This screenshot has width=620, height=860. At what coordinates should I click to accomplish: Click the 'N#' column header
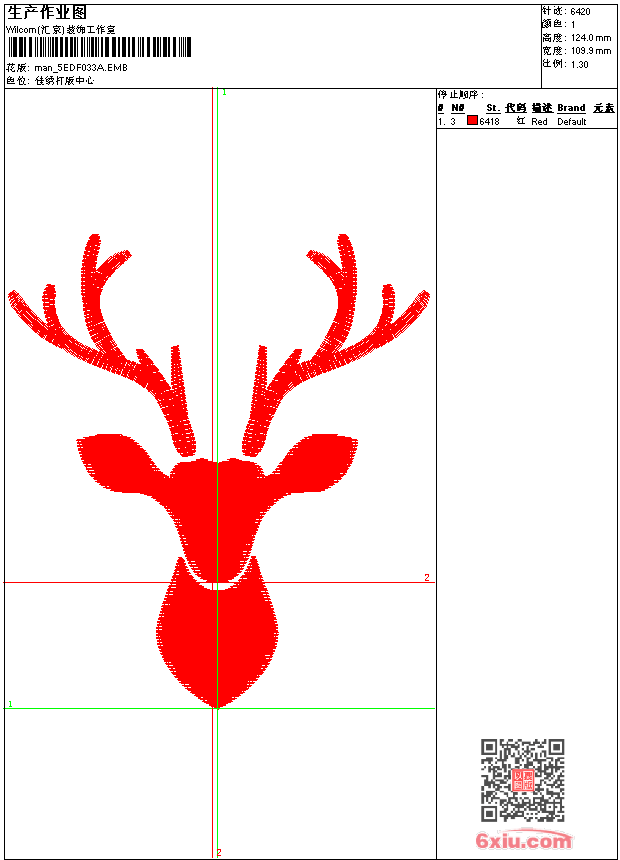click(x=458, y=108)
